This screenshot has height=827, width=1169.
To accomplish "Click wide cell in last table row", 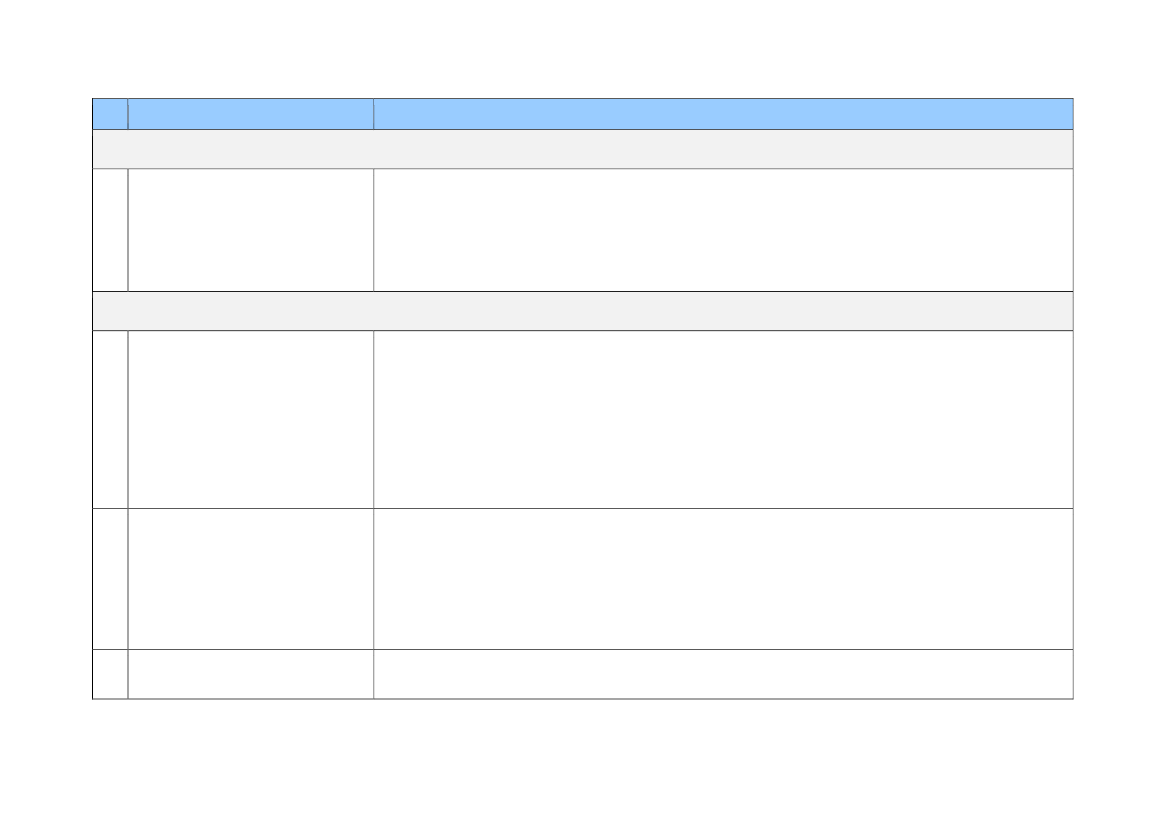I will (x=723, y=674).
